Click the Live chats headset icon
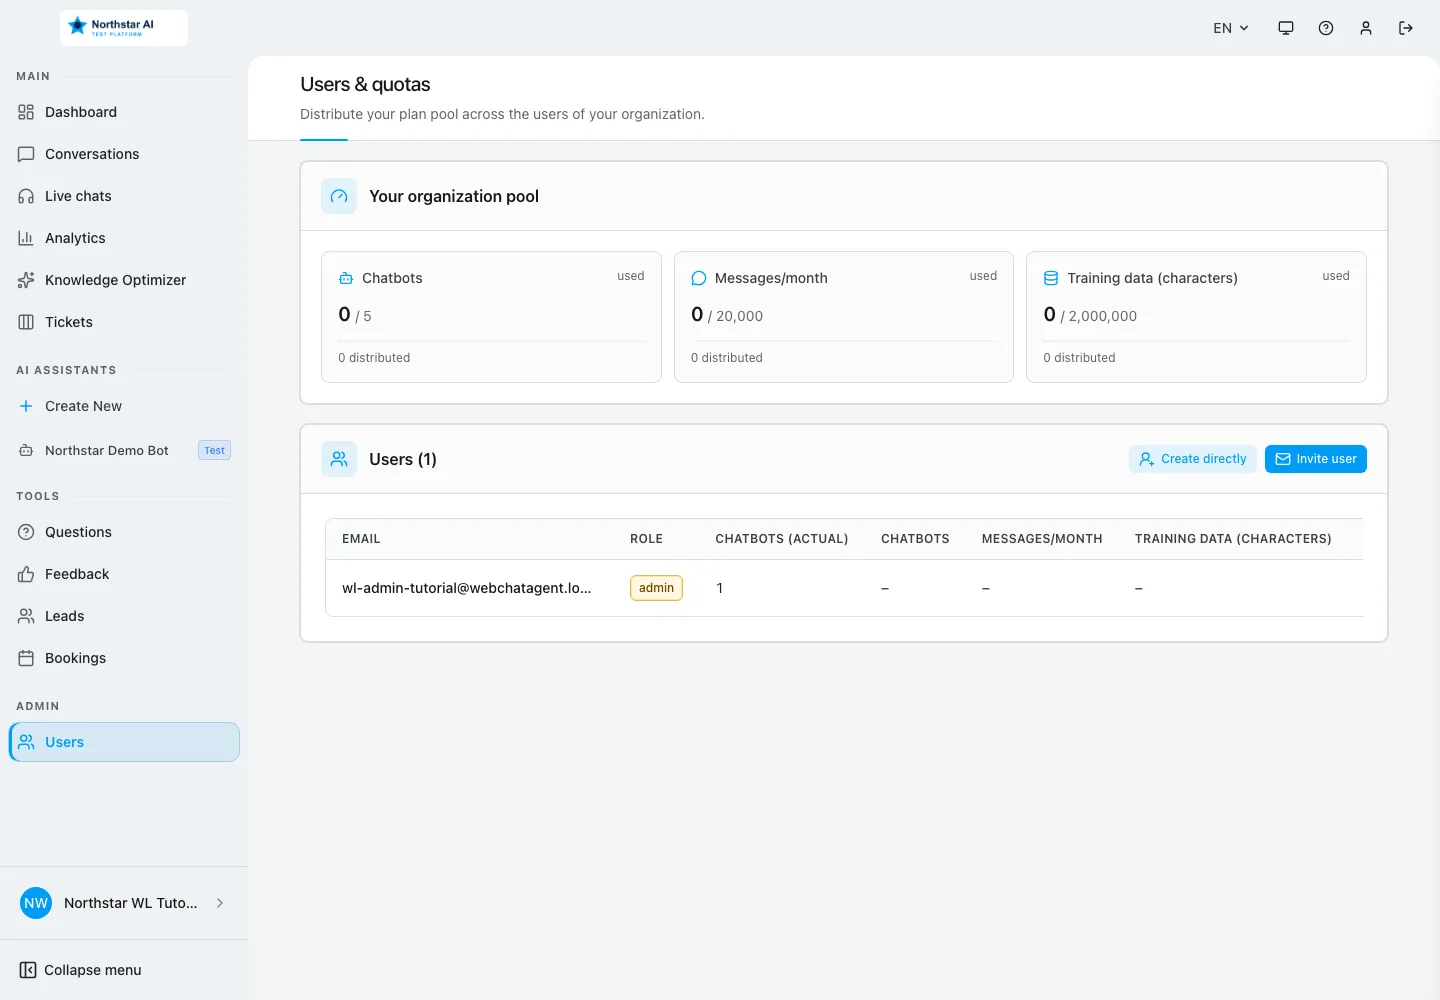Screen dimensions: 1440x1000 tap(26, 196)
